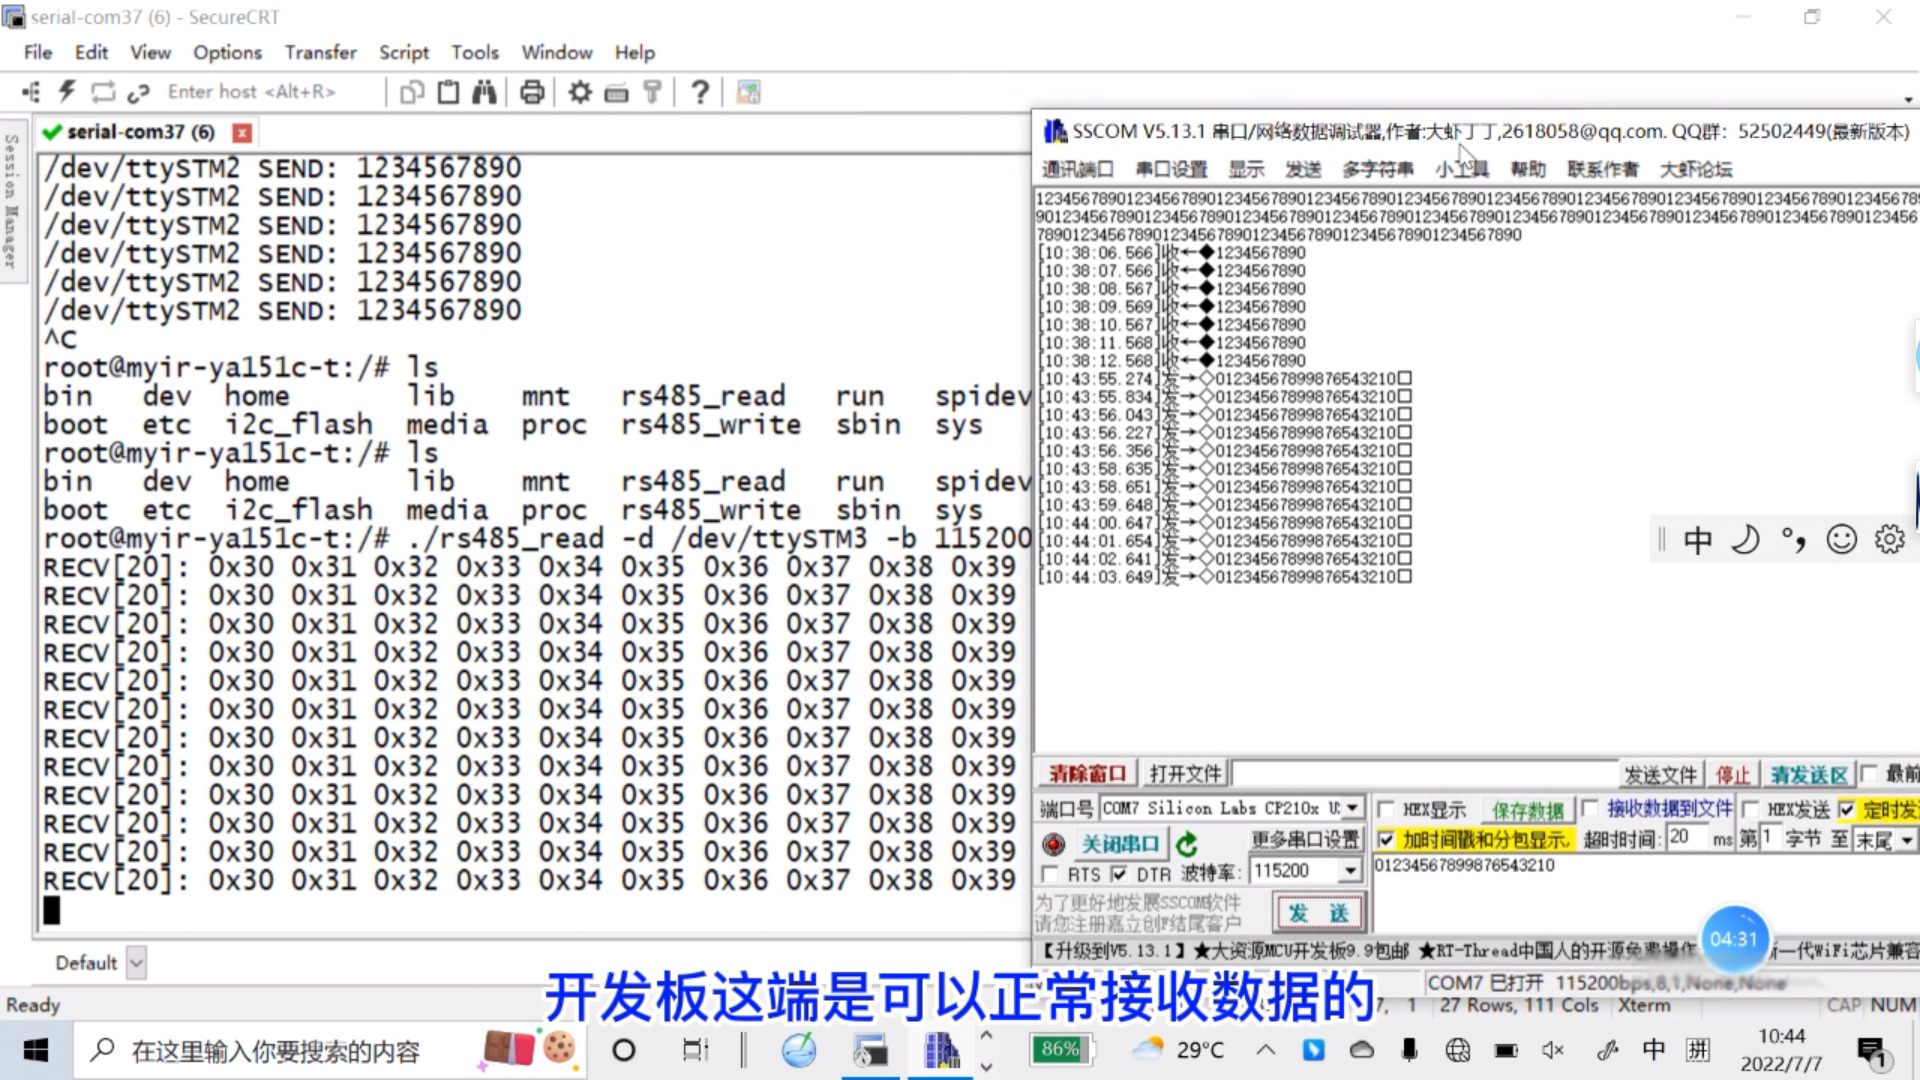This screenshot has width=1920, height=1080.
Task: Click the Paste clipboard icon in toolbar
Action: [449, 92]
